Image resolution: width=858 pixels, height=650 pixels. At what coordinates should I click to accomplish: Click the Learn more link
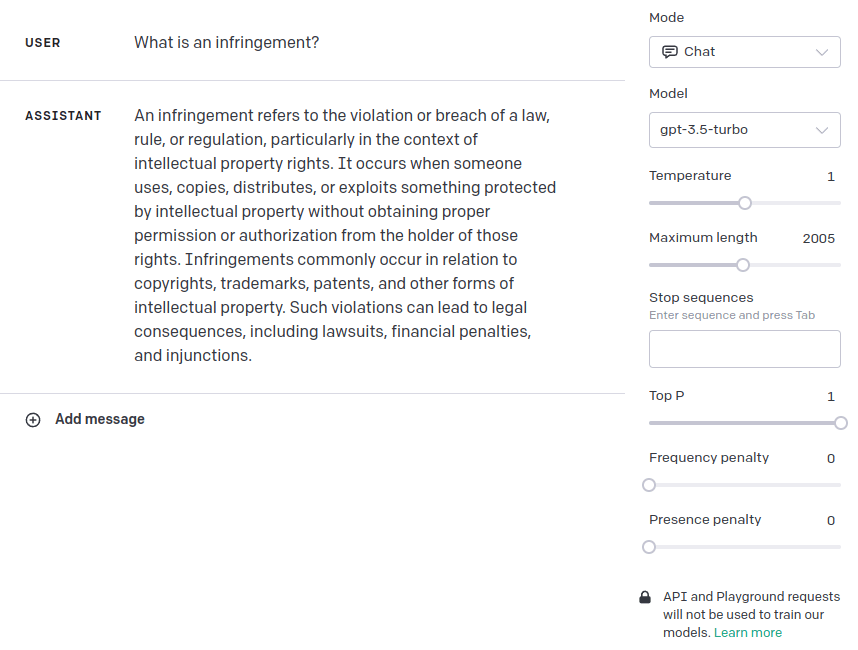coord(748,633)
